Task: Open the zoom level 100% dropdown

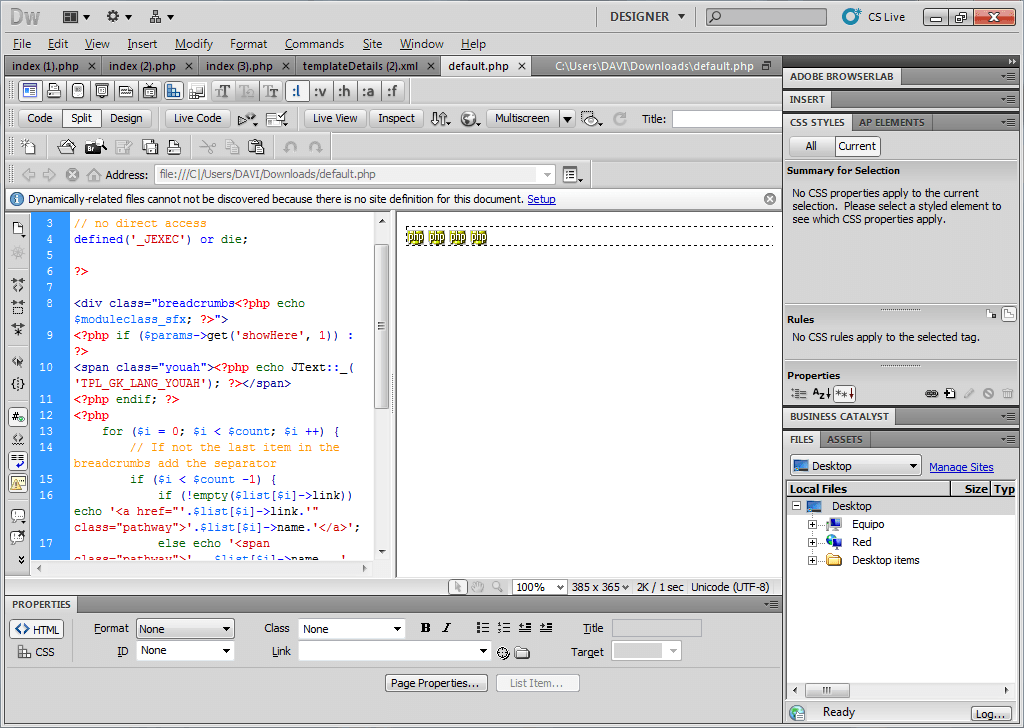Action: pos(539,587)
